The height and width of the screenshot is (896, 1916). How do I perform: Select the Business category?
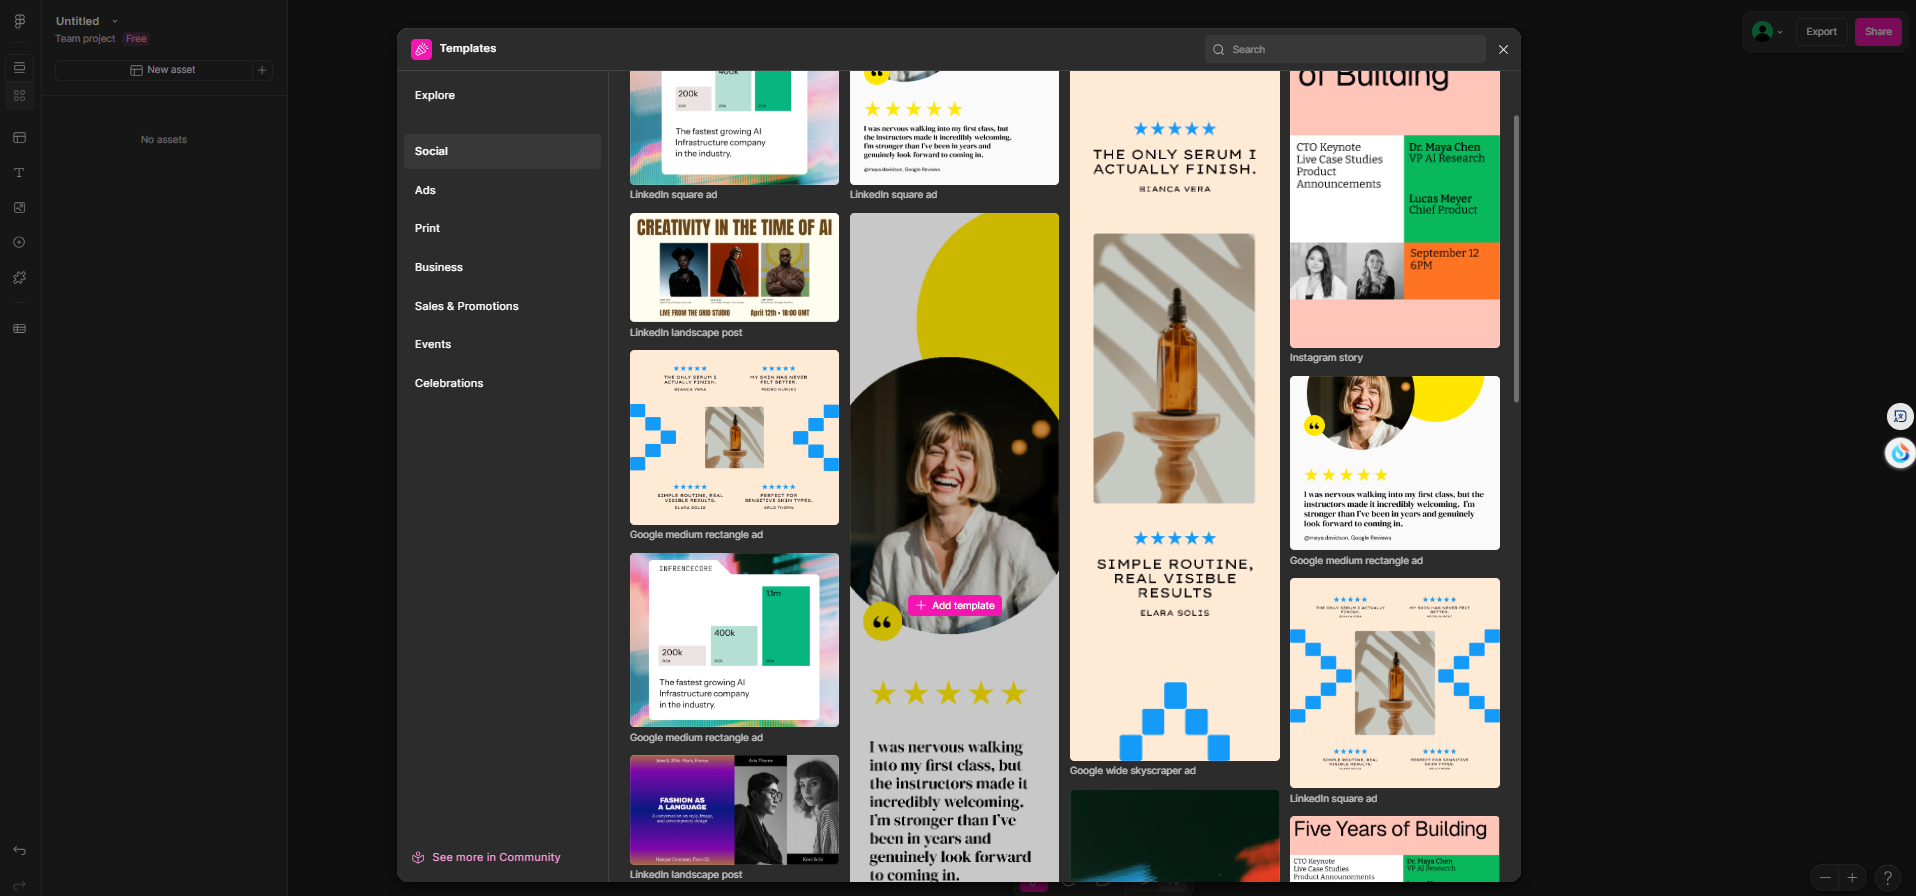click(502, 268)
